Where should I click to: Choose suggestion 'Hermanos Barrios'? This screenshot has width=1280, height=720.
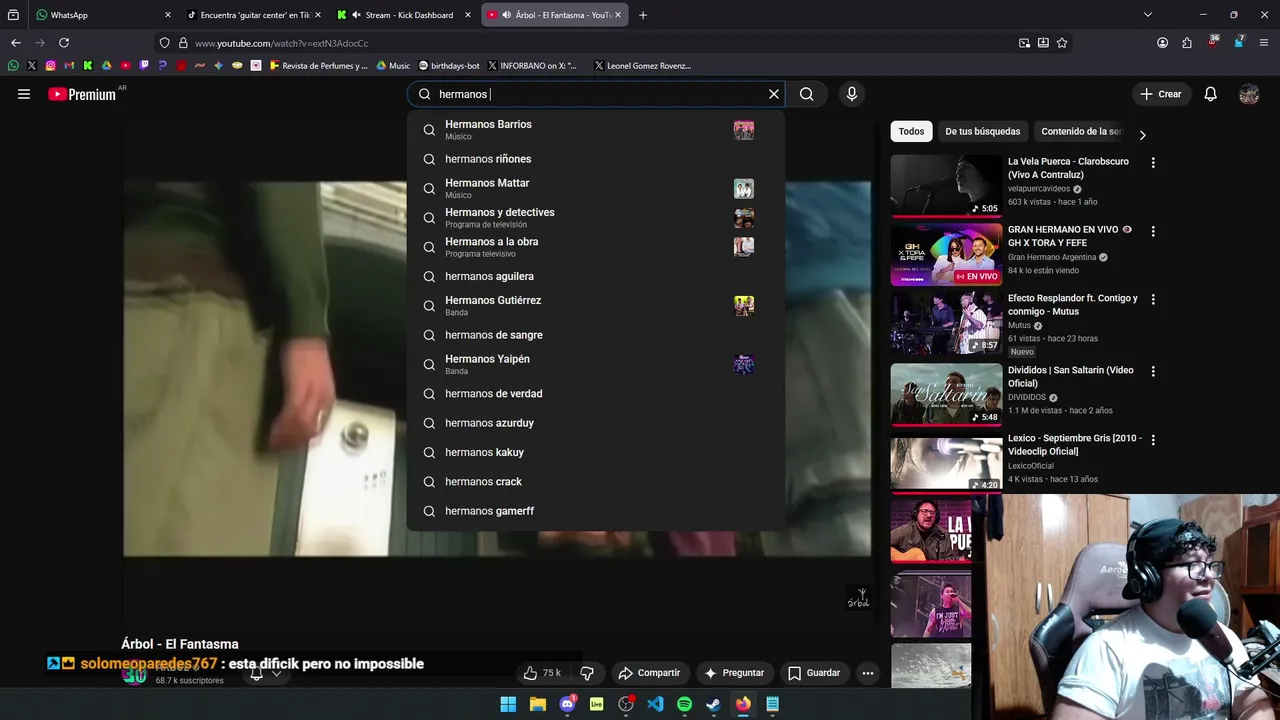click(x=595, y=130)
